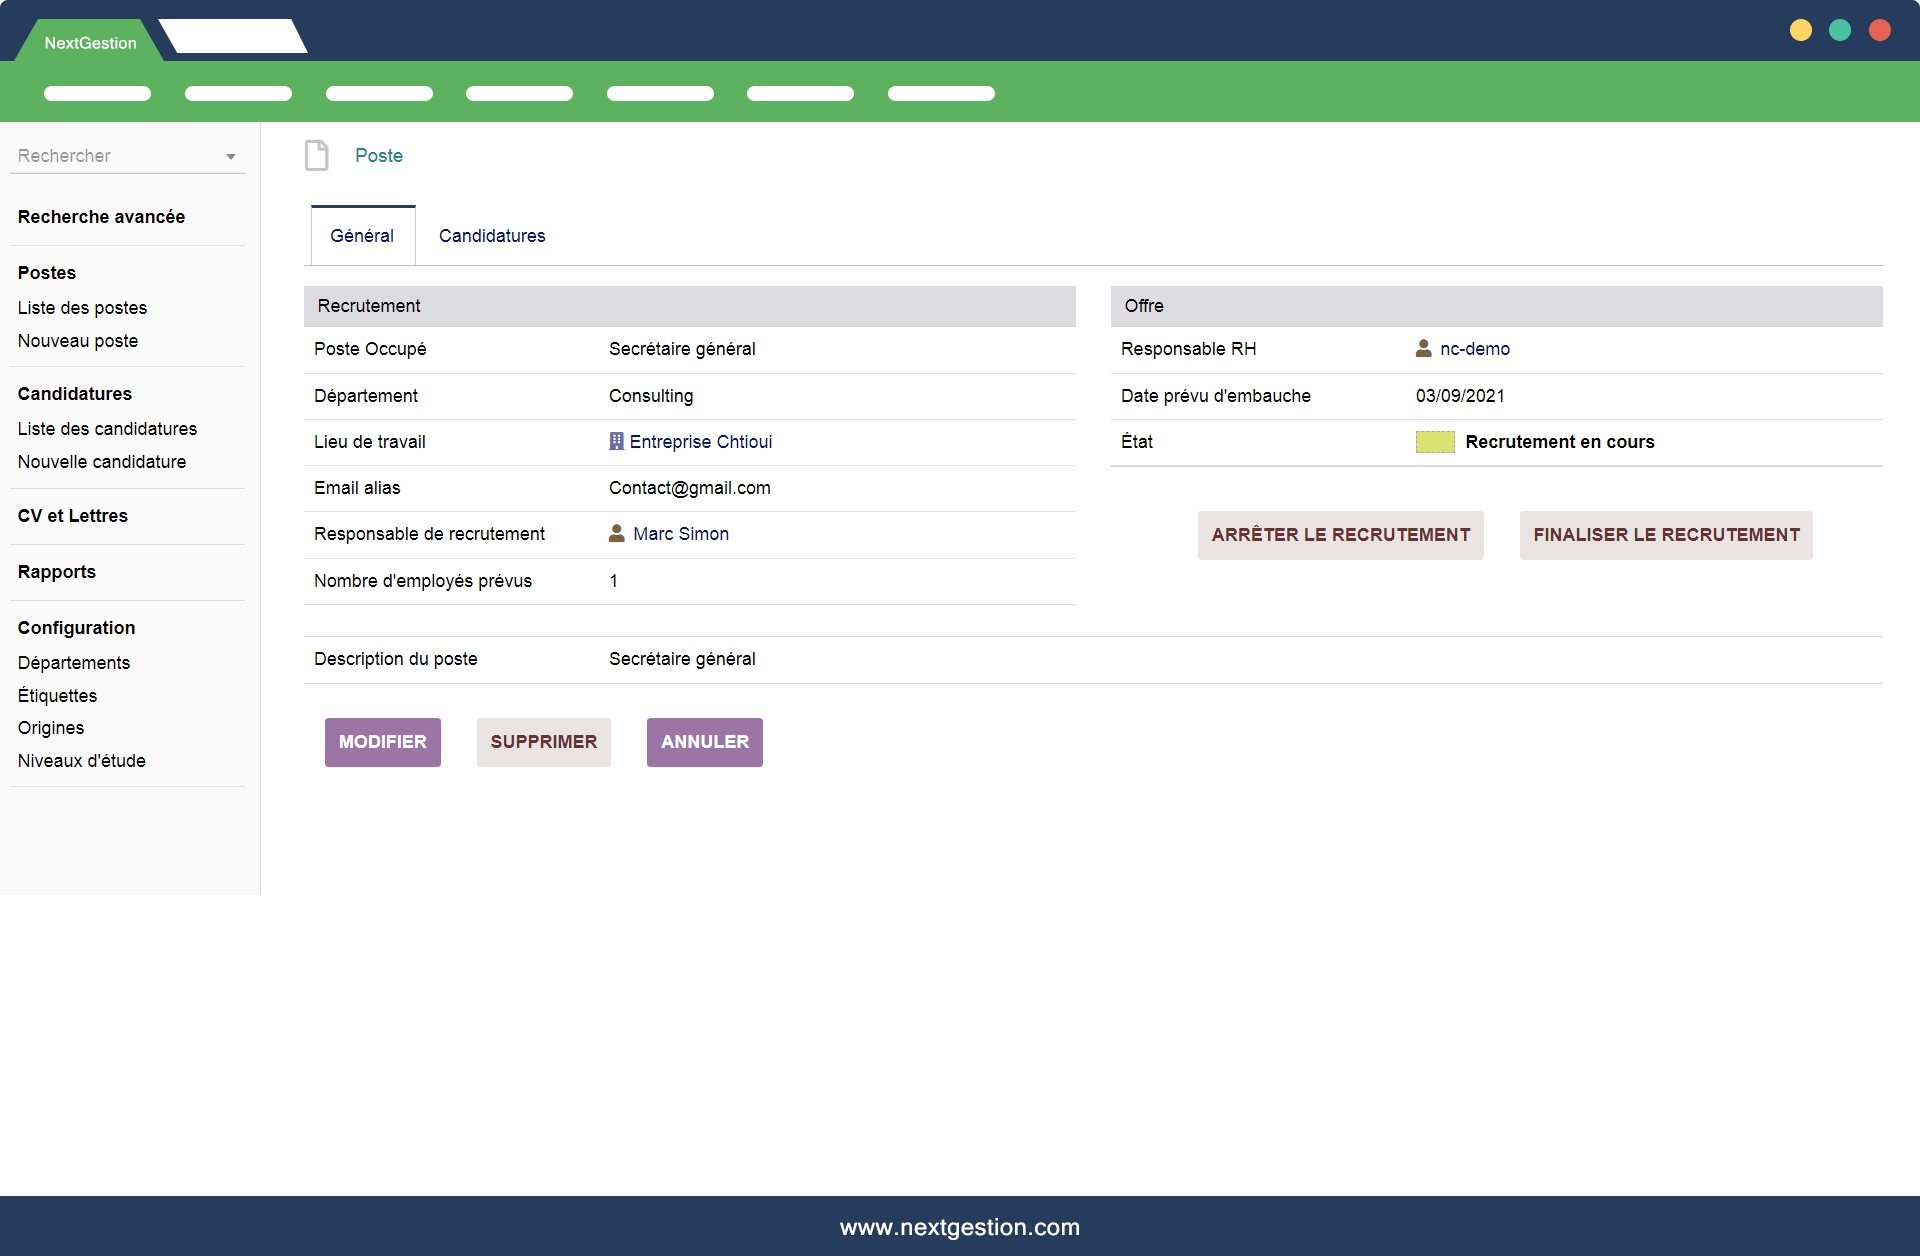1920x1256 pixels.
Task: Open Liste des postes in sidebar
Action: tap(82, 308)
